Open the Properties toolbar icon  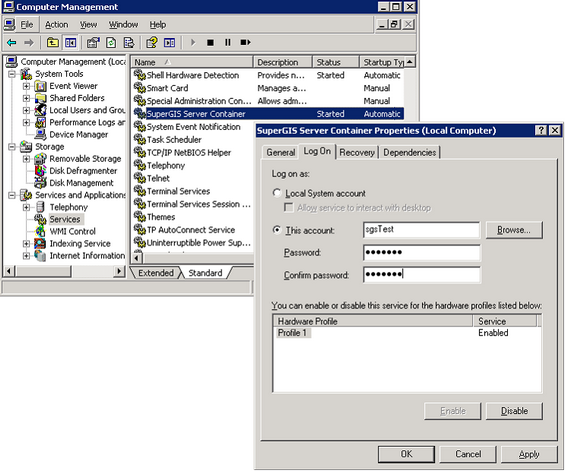(93, 43)
